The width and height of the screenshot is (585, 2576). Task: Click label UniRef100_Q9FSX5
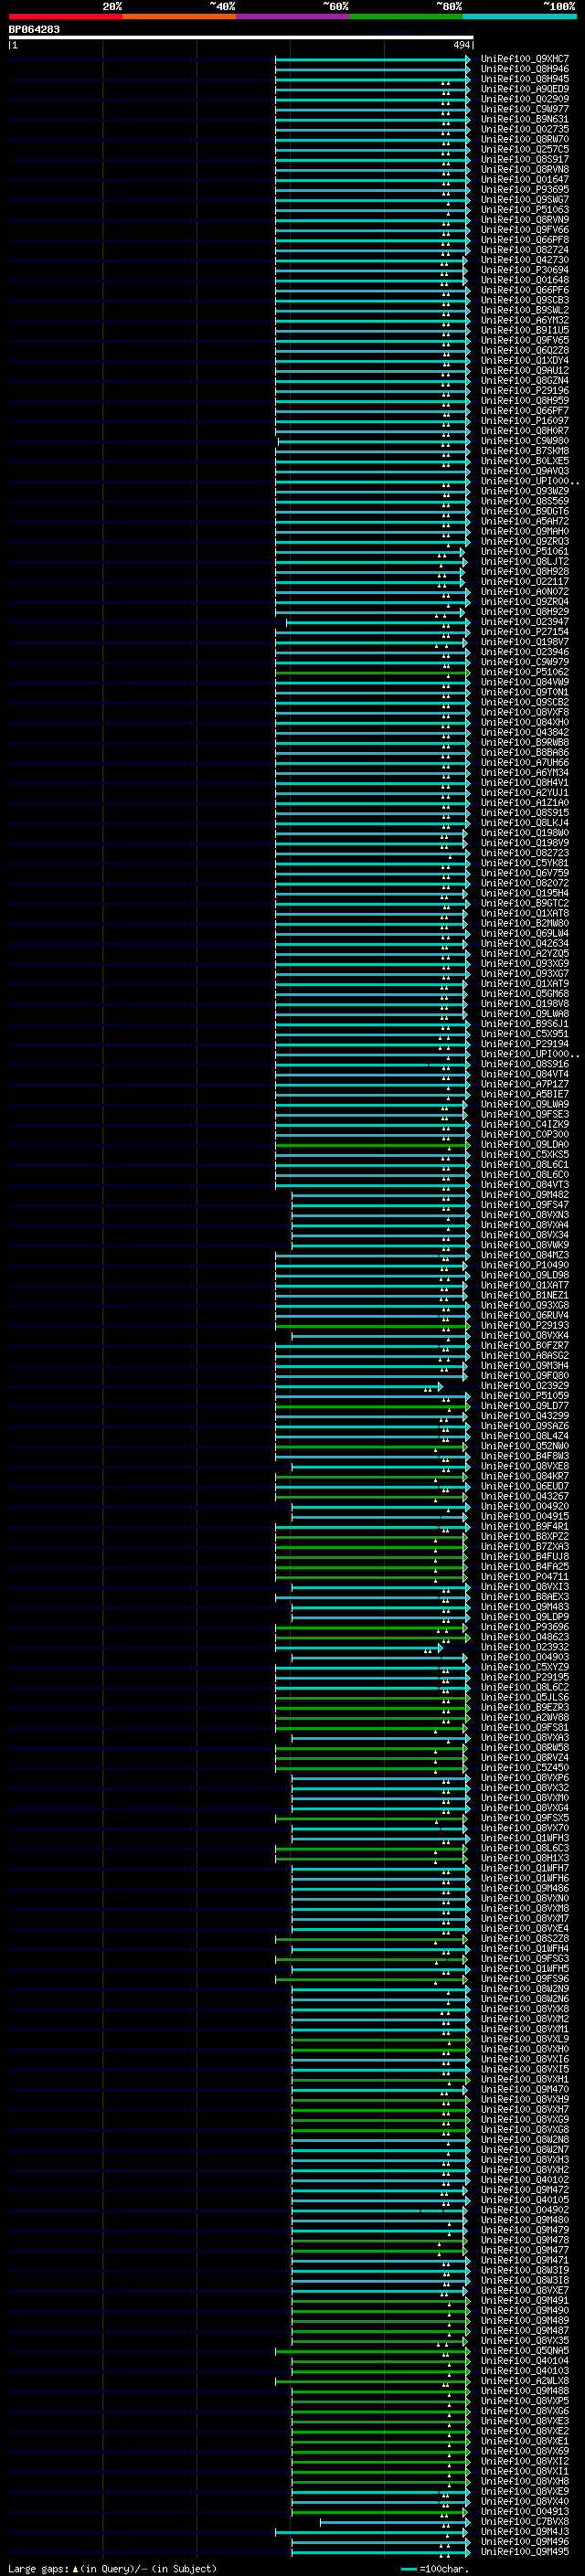click(x=525, y=1819)
